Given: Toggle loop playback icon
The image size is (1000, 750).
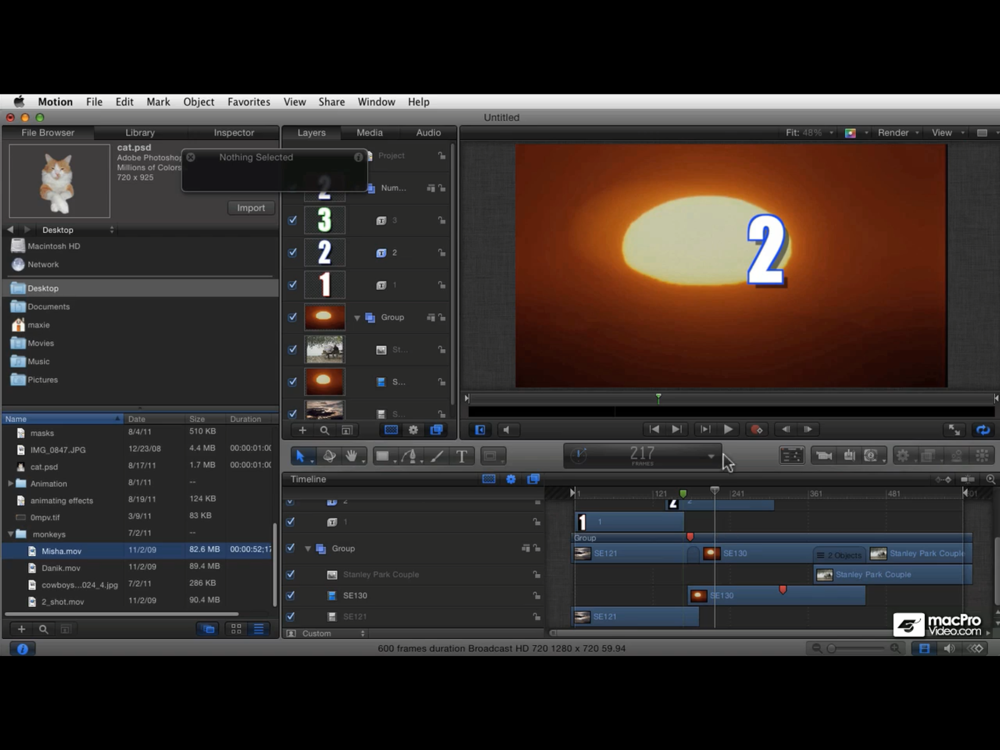Looking at the screenshot, I should (x=982, y=429).
